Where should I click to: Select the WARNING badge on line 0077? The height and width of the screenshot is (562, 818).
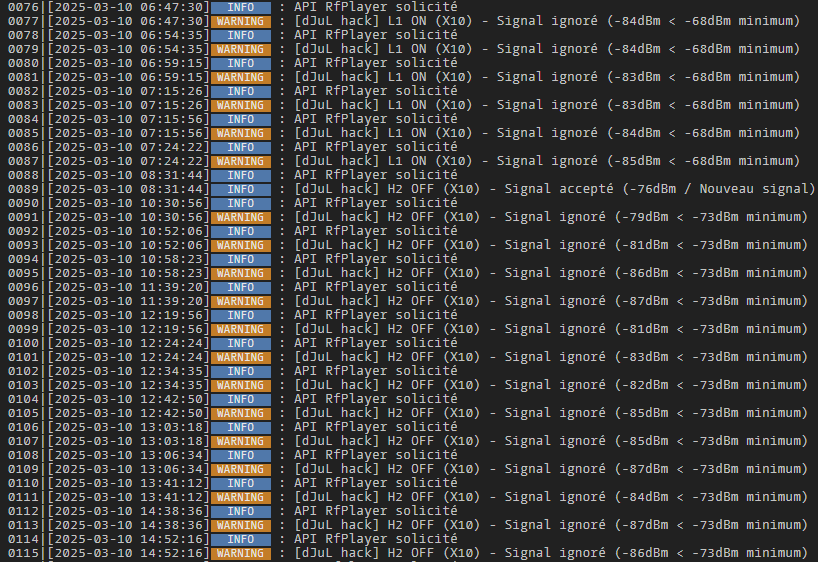click(x=240, y=21)
